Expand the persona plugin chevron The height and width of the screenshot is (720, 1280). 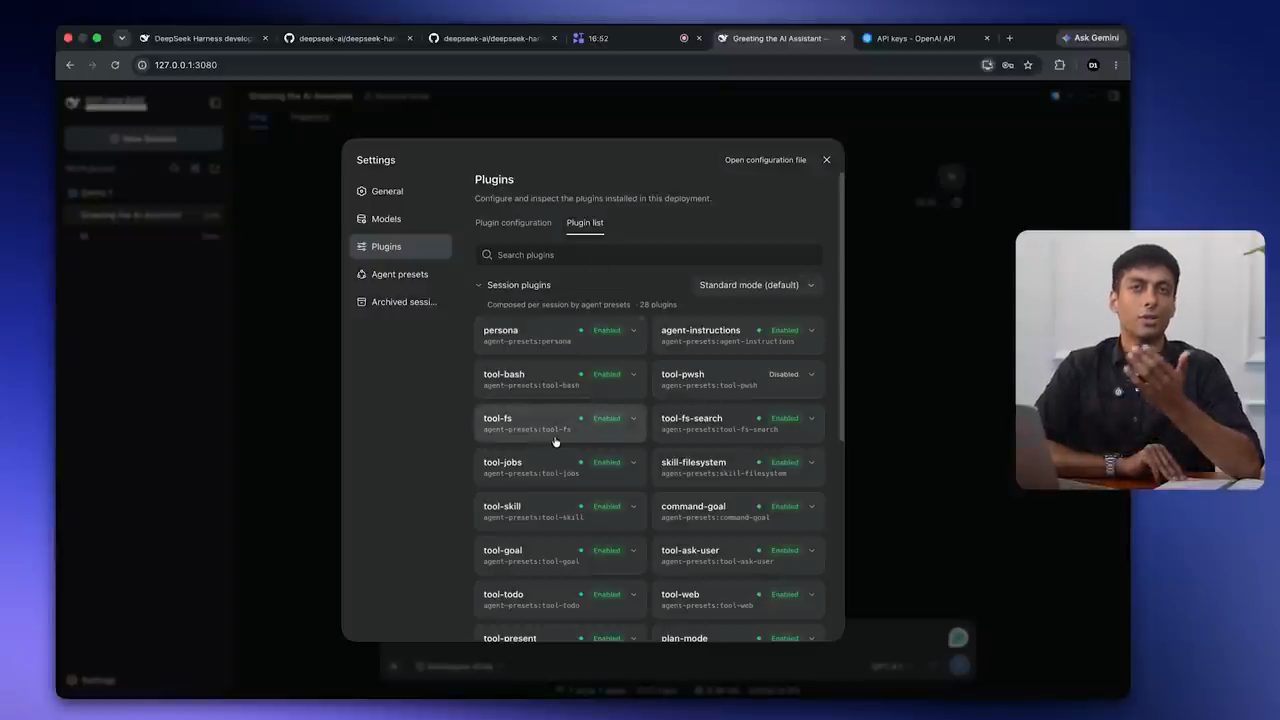pos(633,330)
